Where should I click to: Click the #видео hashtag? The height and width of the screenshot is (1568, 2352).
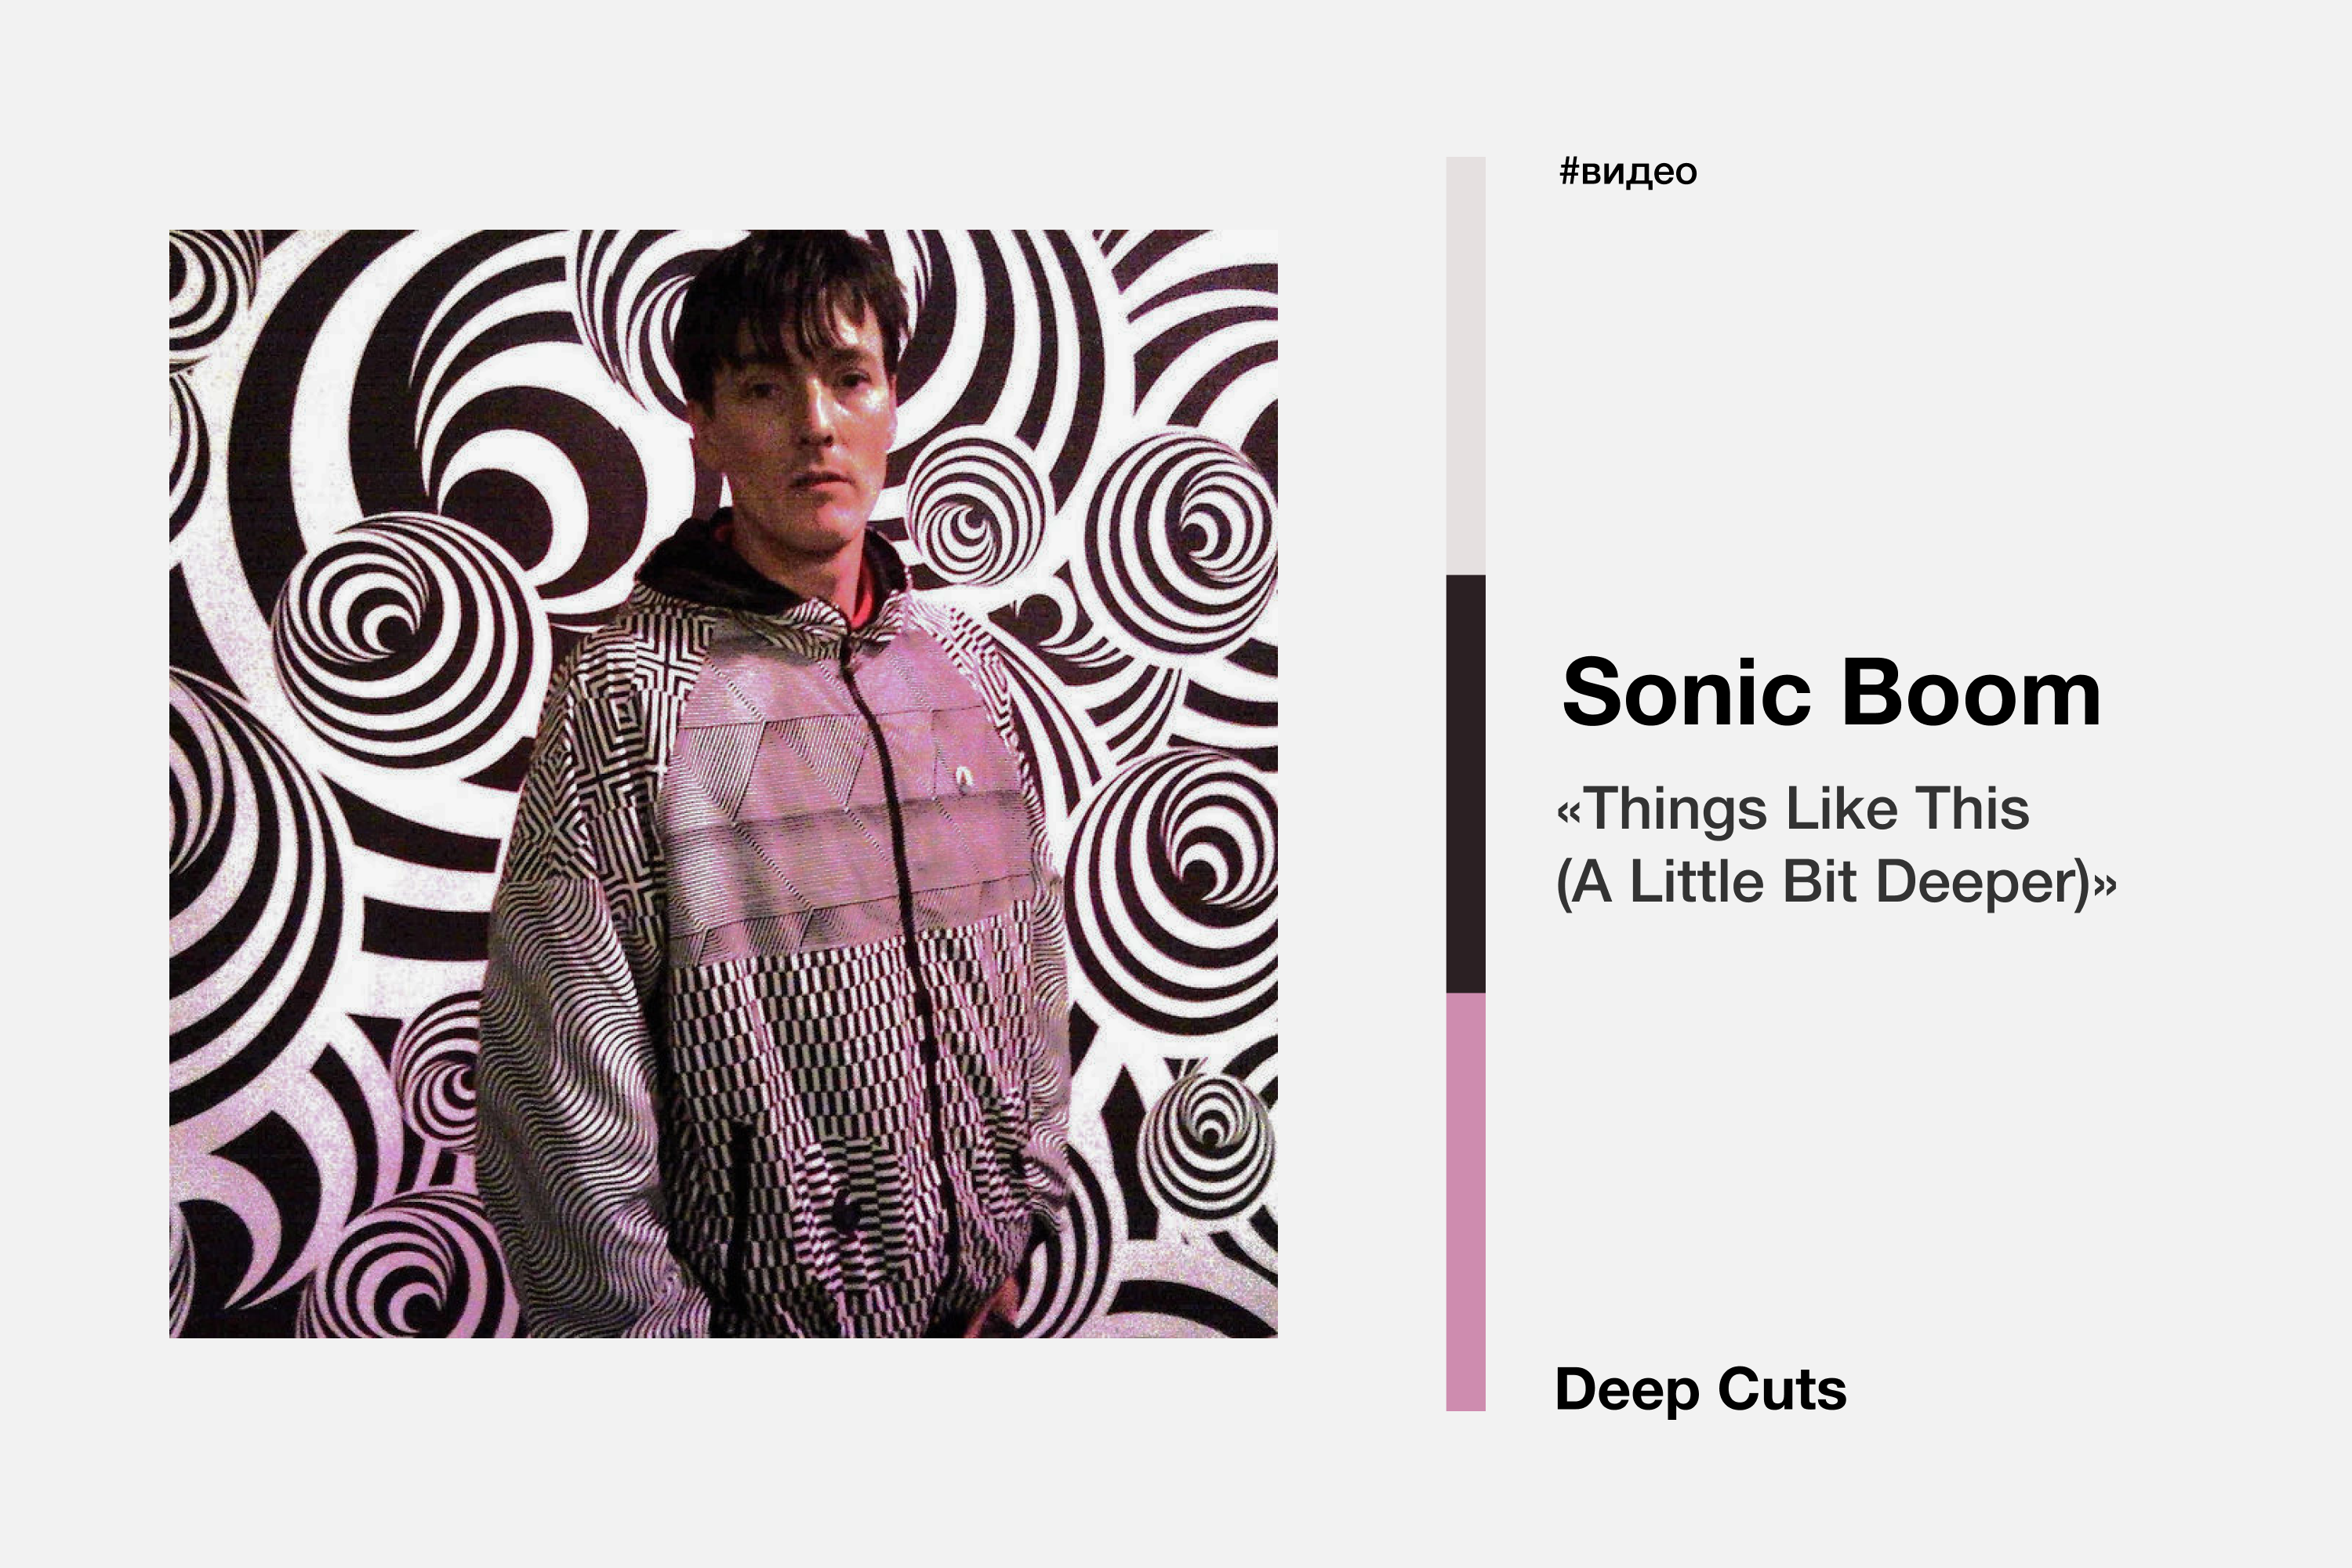(x=1627, y=171)
